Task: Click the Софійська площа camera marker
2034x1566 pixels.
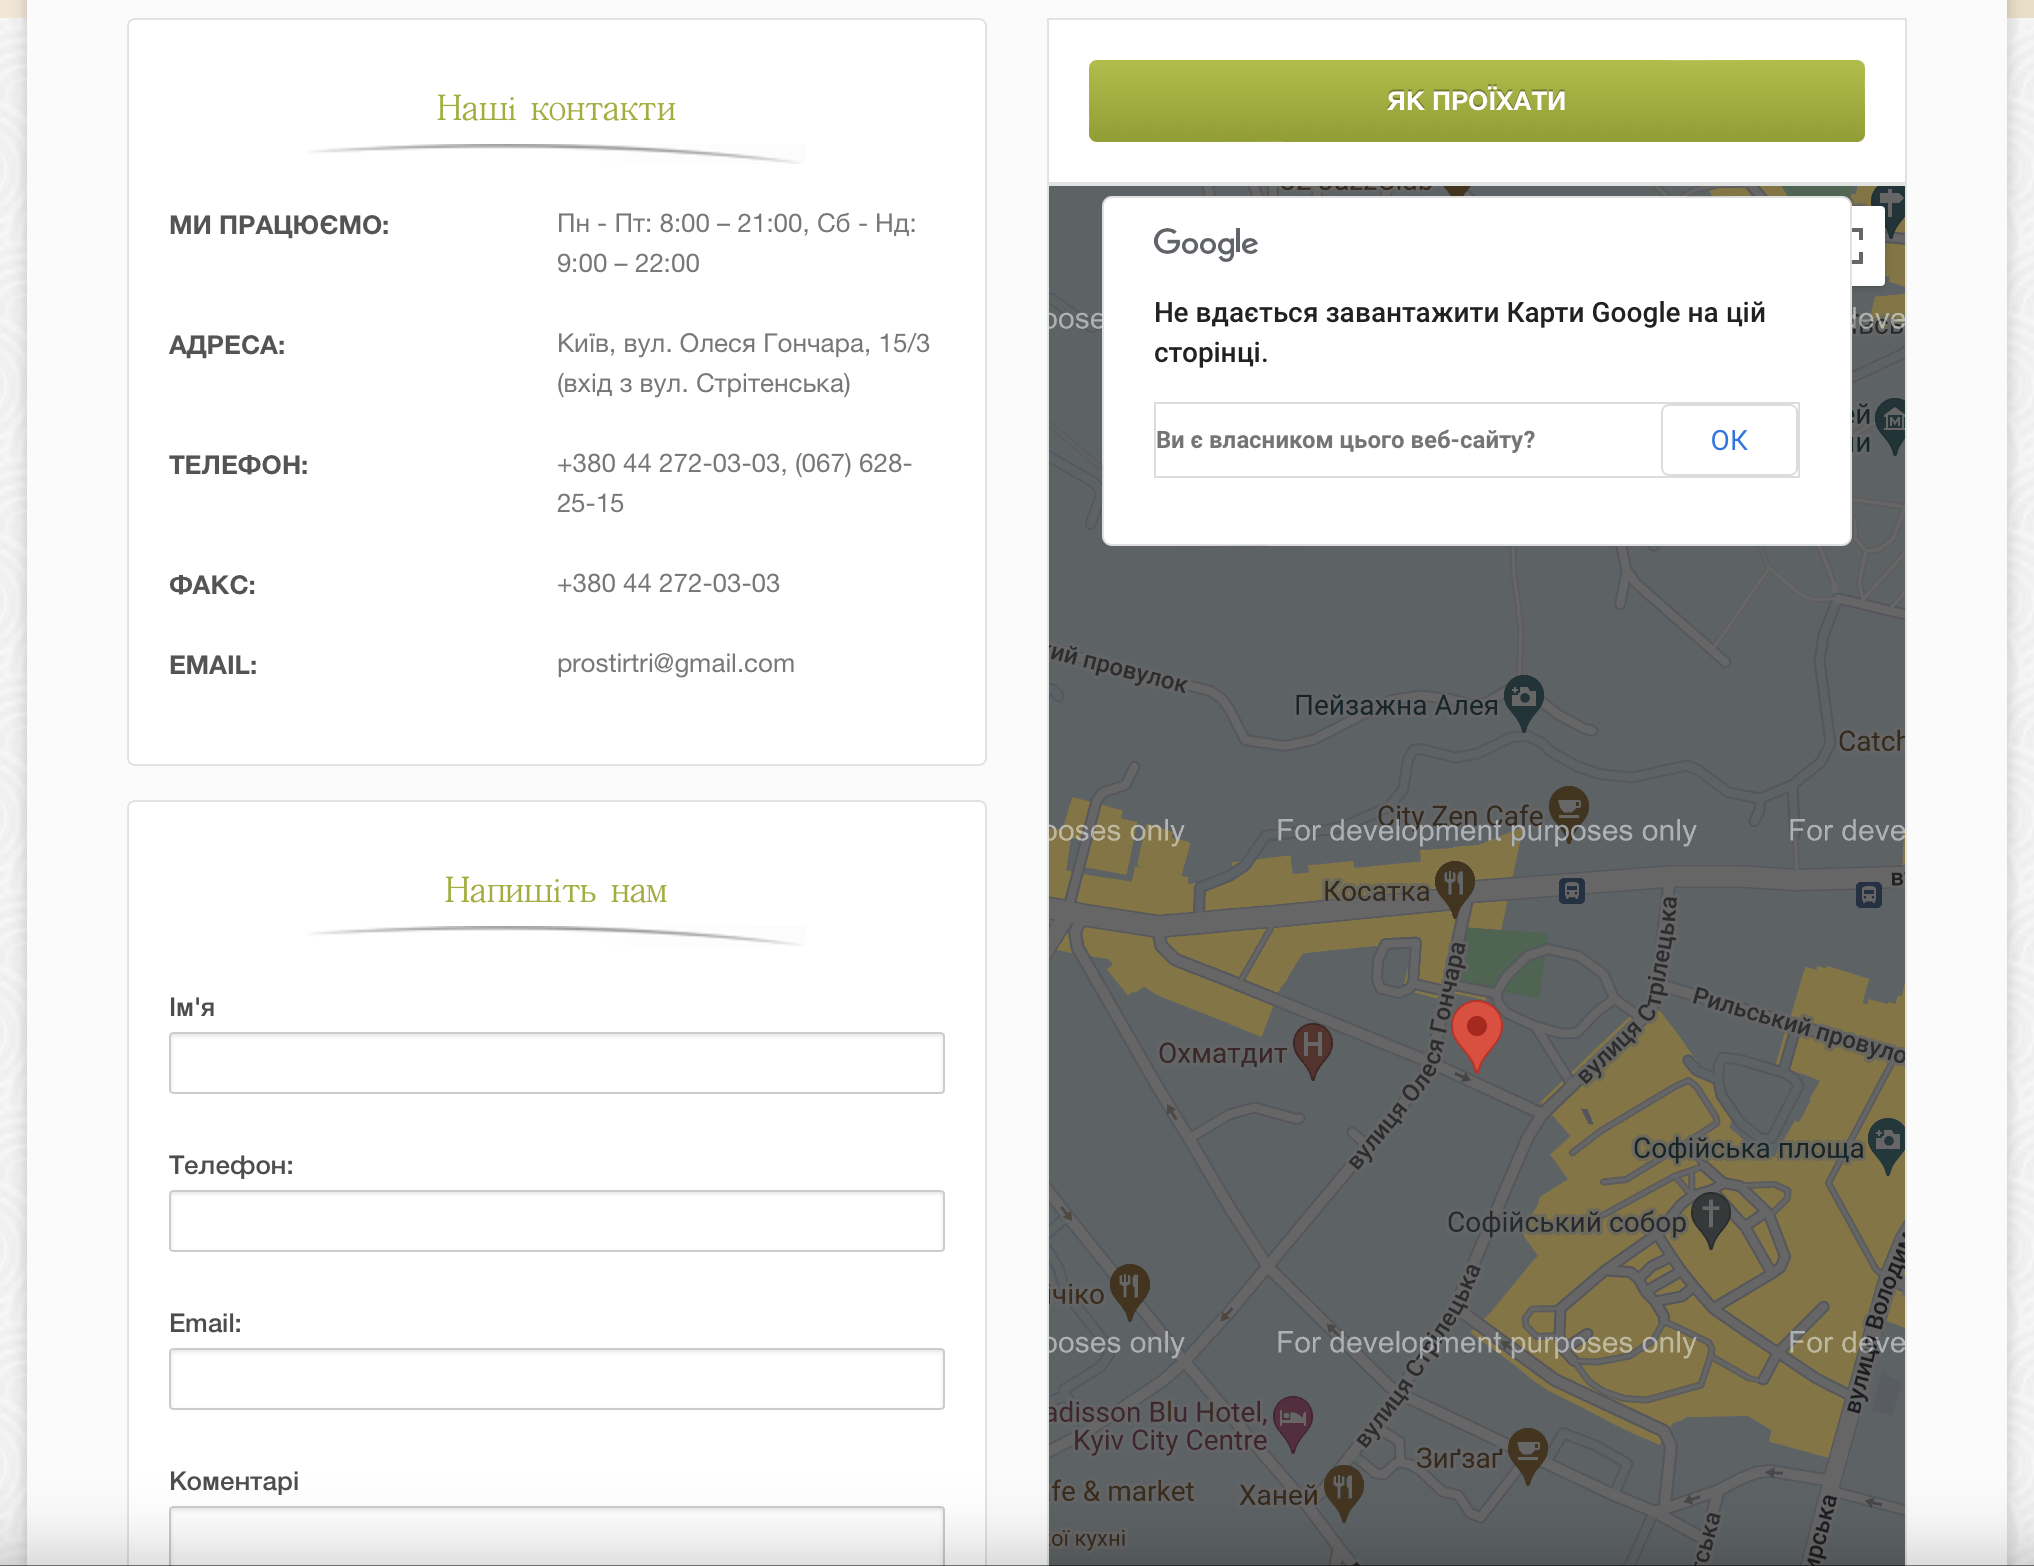Action: [1886, 1141]
